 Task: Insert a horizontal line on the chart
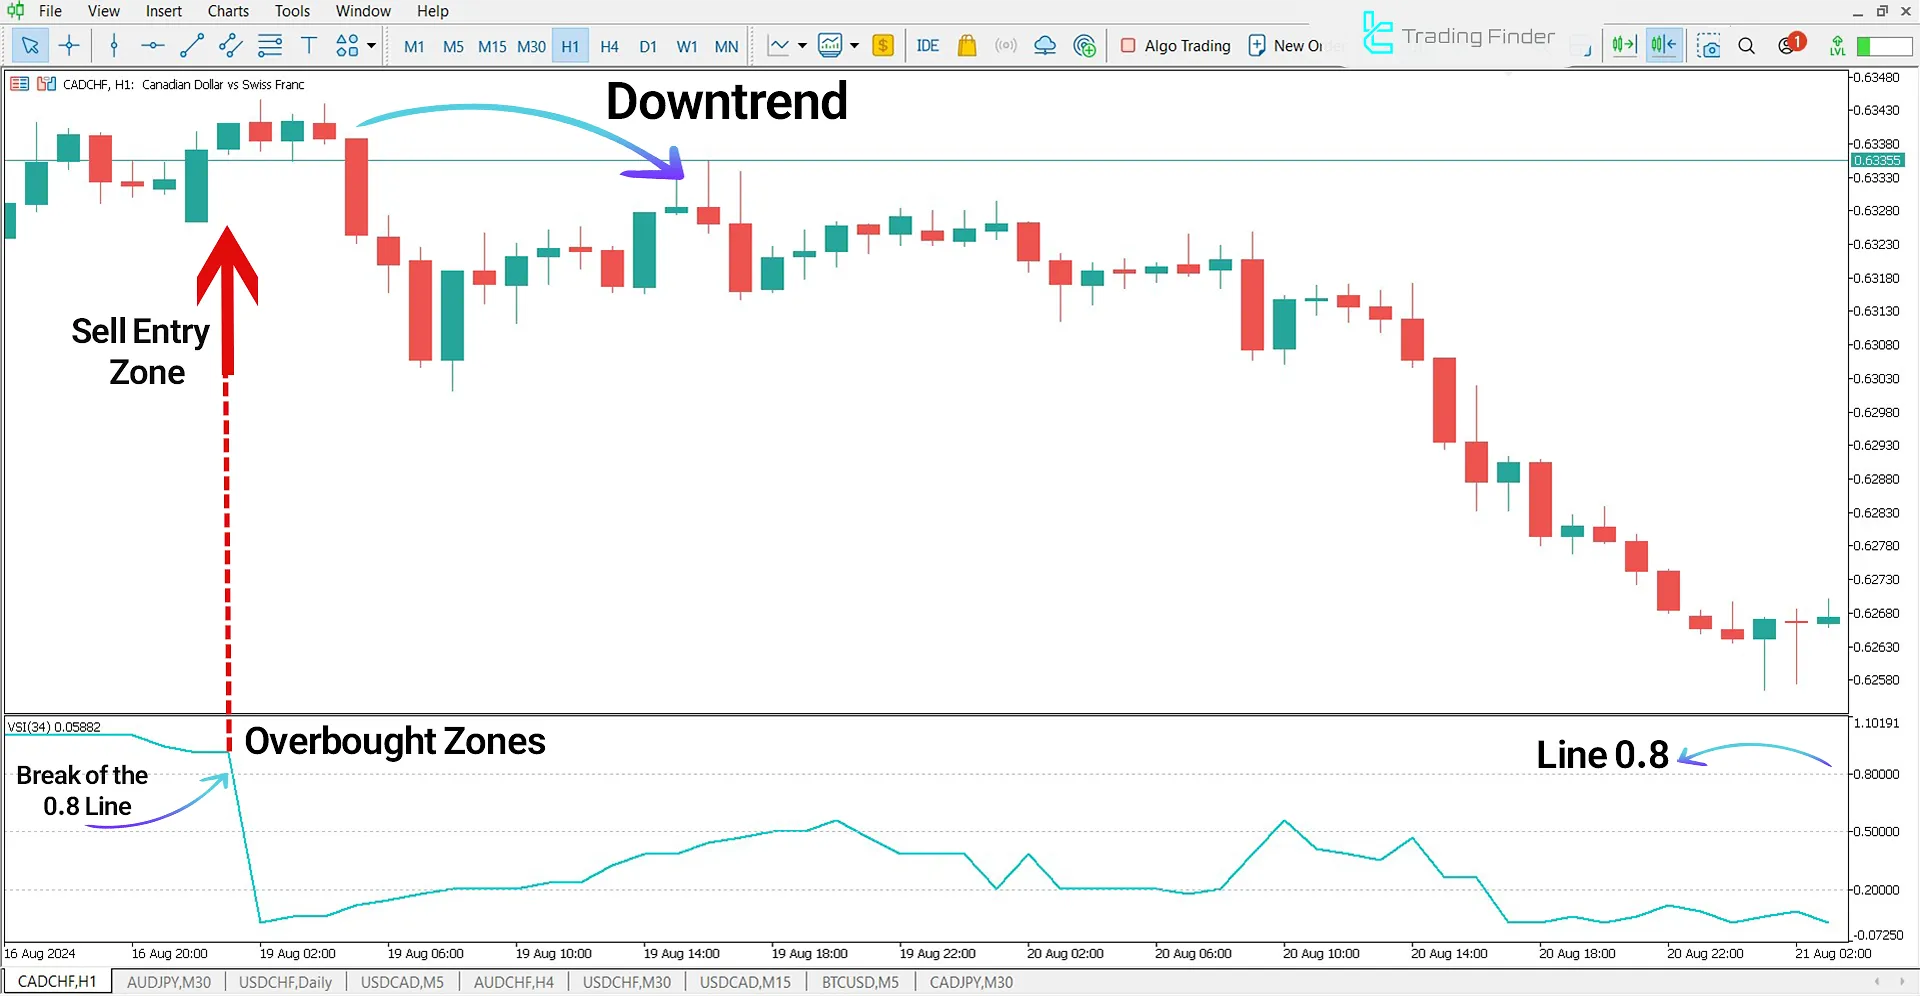[152, 45]
